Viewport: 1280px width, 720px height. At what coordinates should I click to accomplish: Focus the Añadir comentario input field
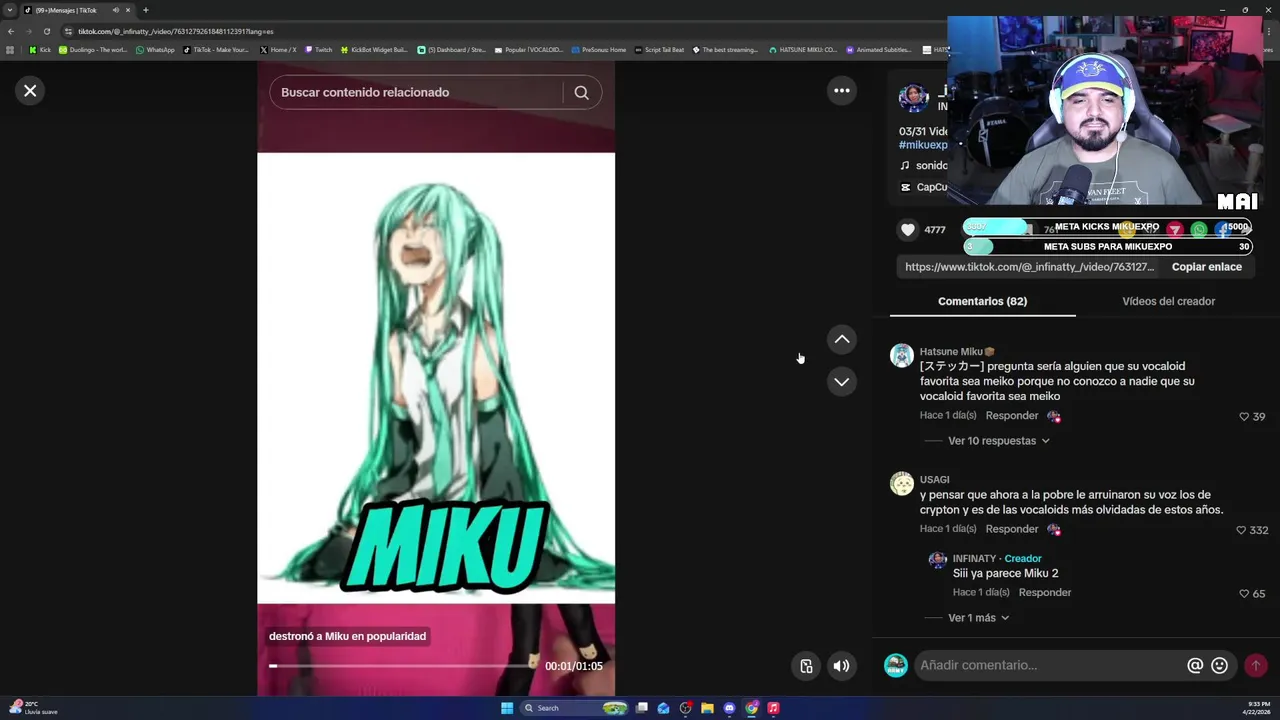tap(1050, 666)
